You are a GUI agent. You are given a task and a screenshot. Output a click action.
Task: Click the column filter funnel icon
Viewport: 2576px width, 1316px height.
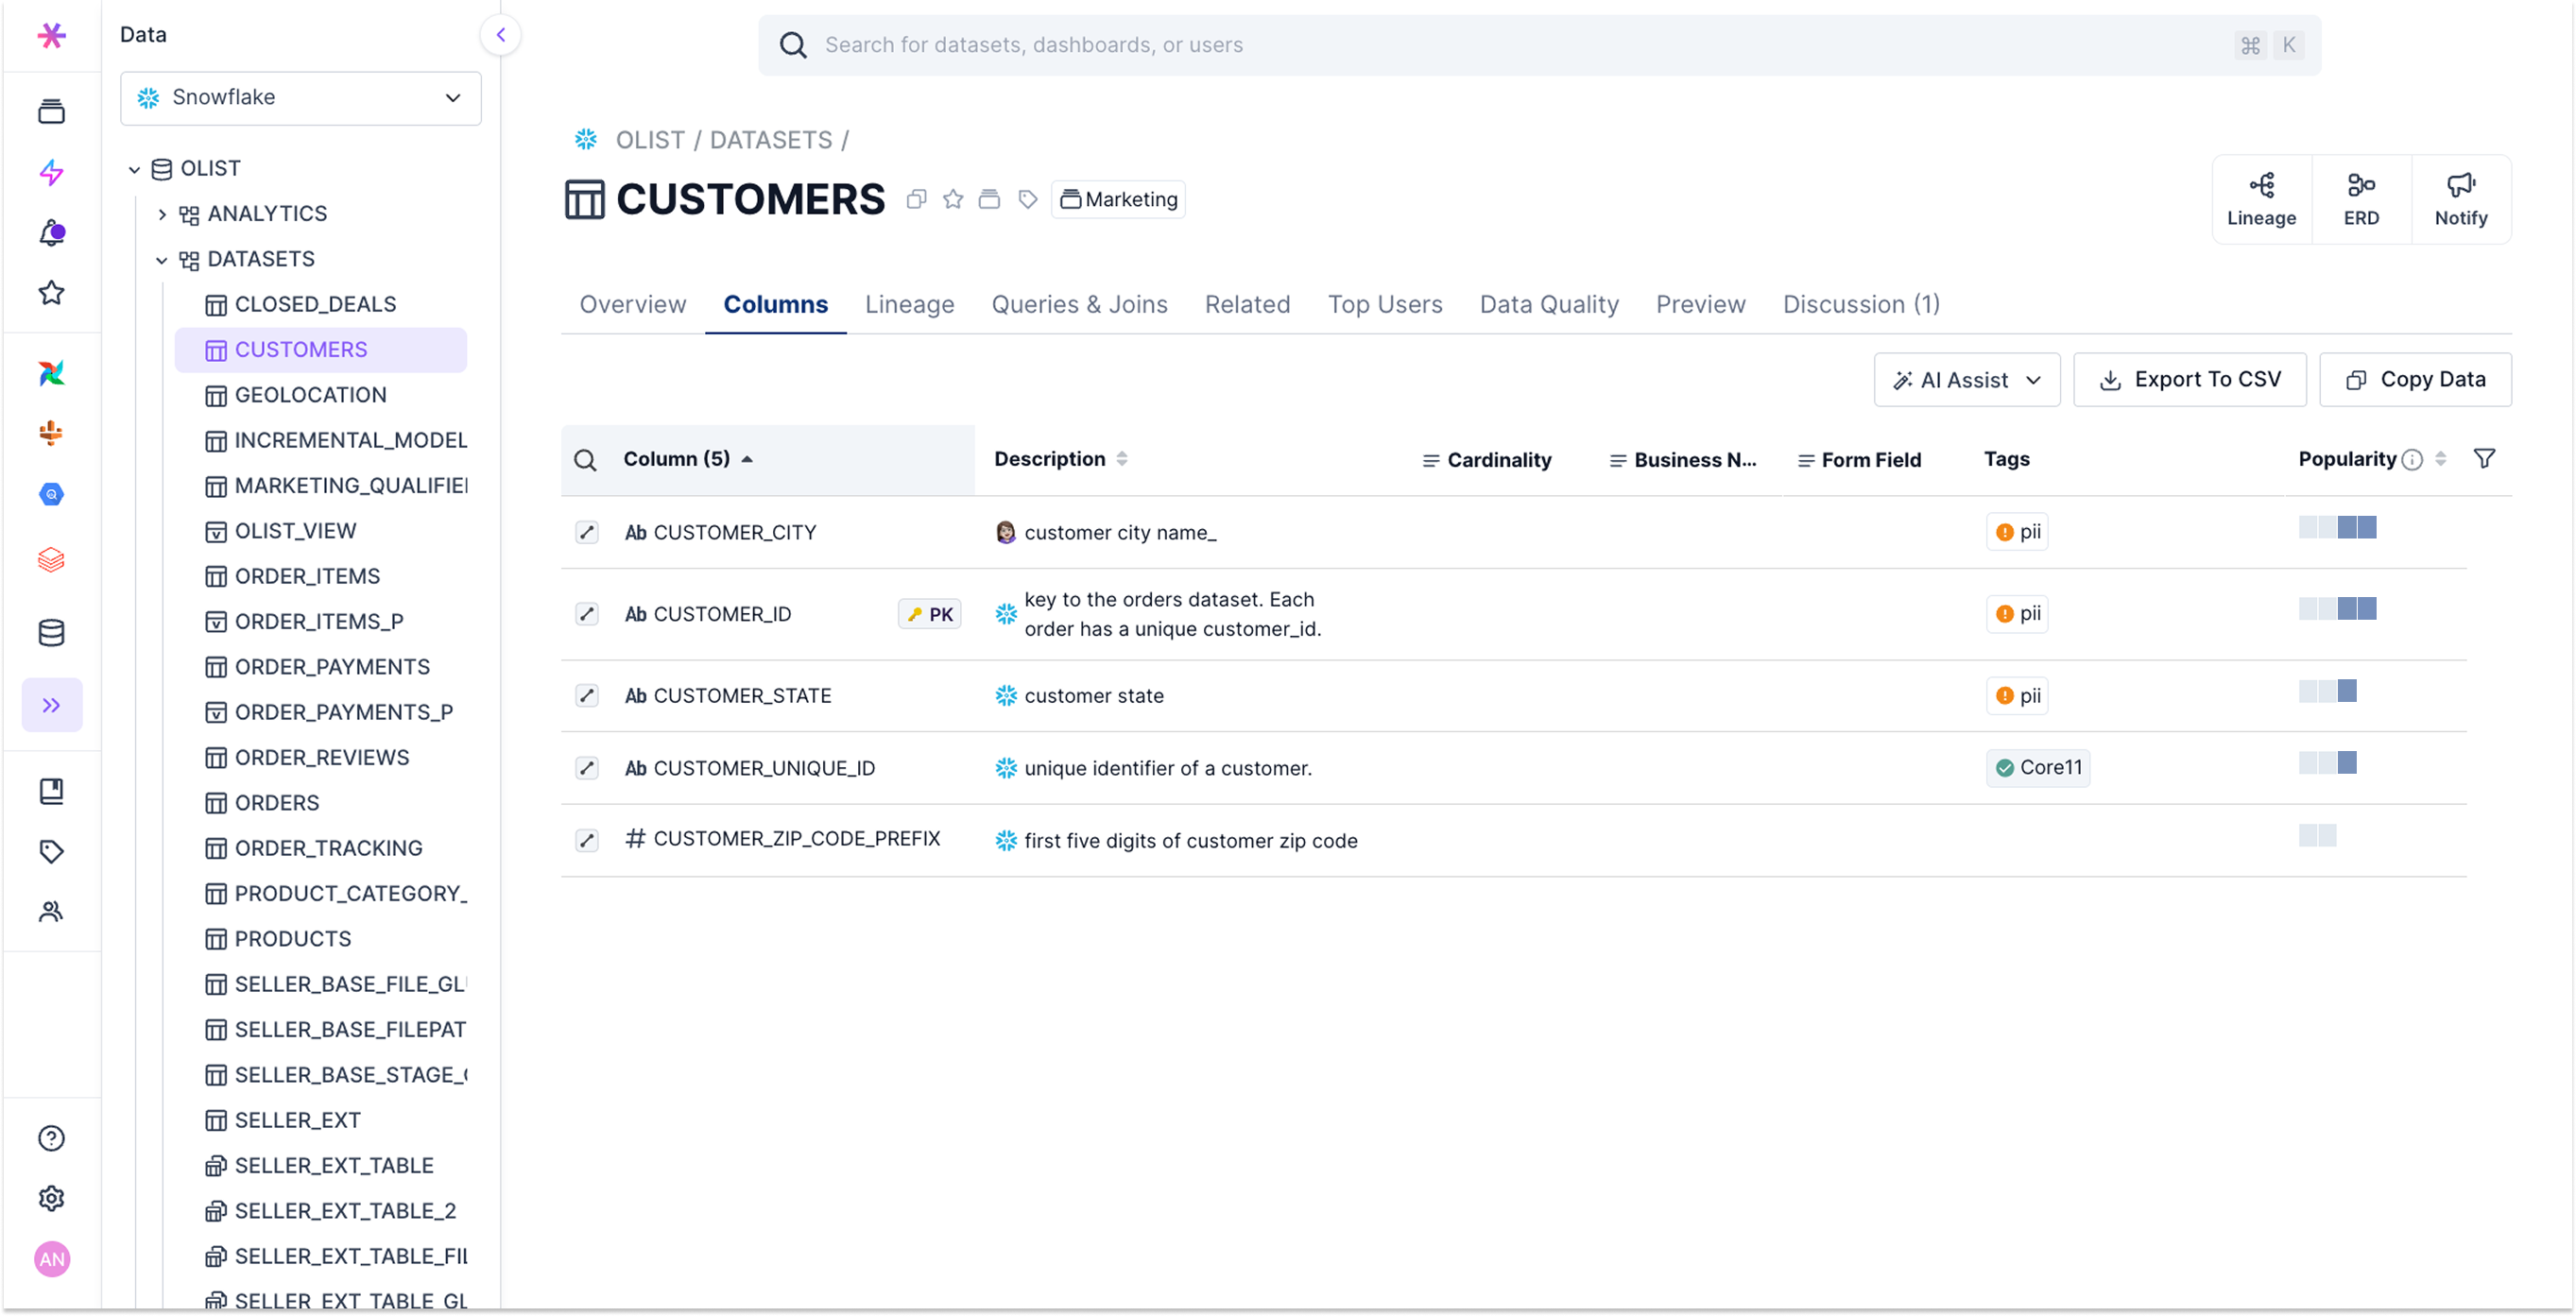(2483, 459)
